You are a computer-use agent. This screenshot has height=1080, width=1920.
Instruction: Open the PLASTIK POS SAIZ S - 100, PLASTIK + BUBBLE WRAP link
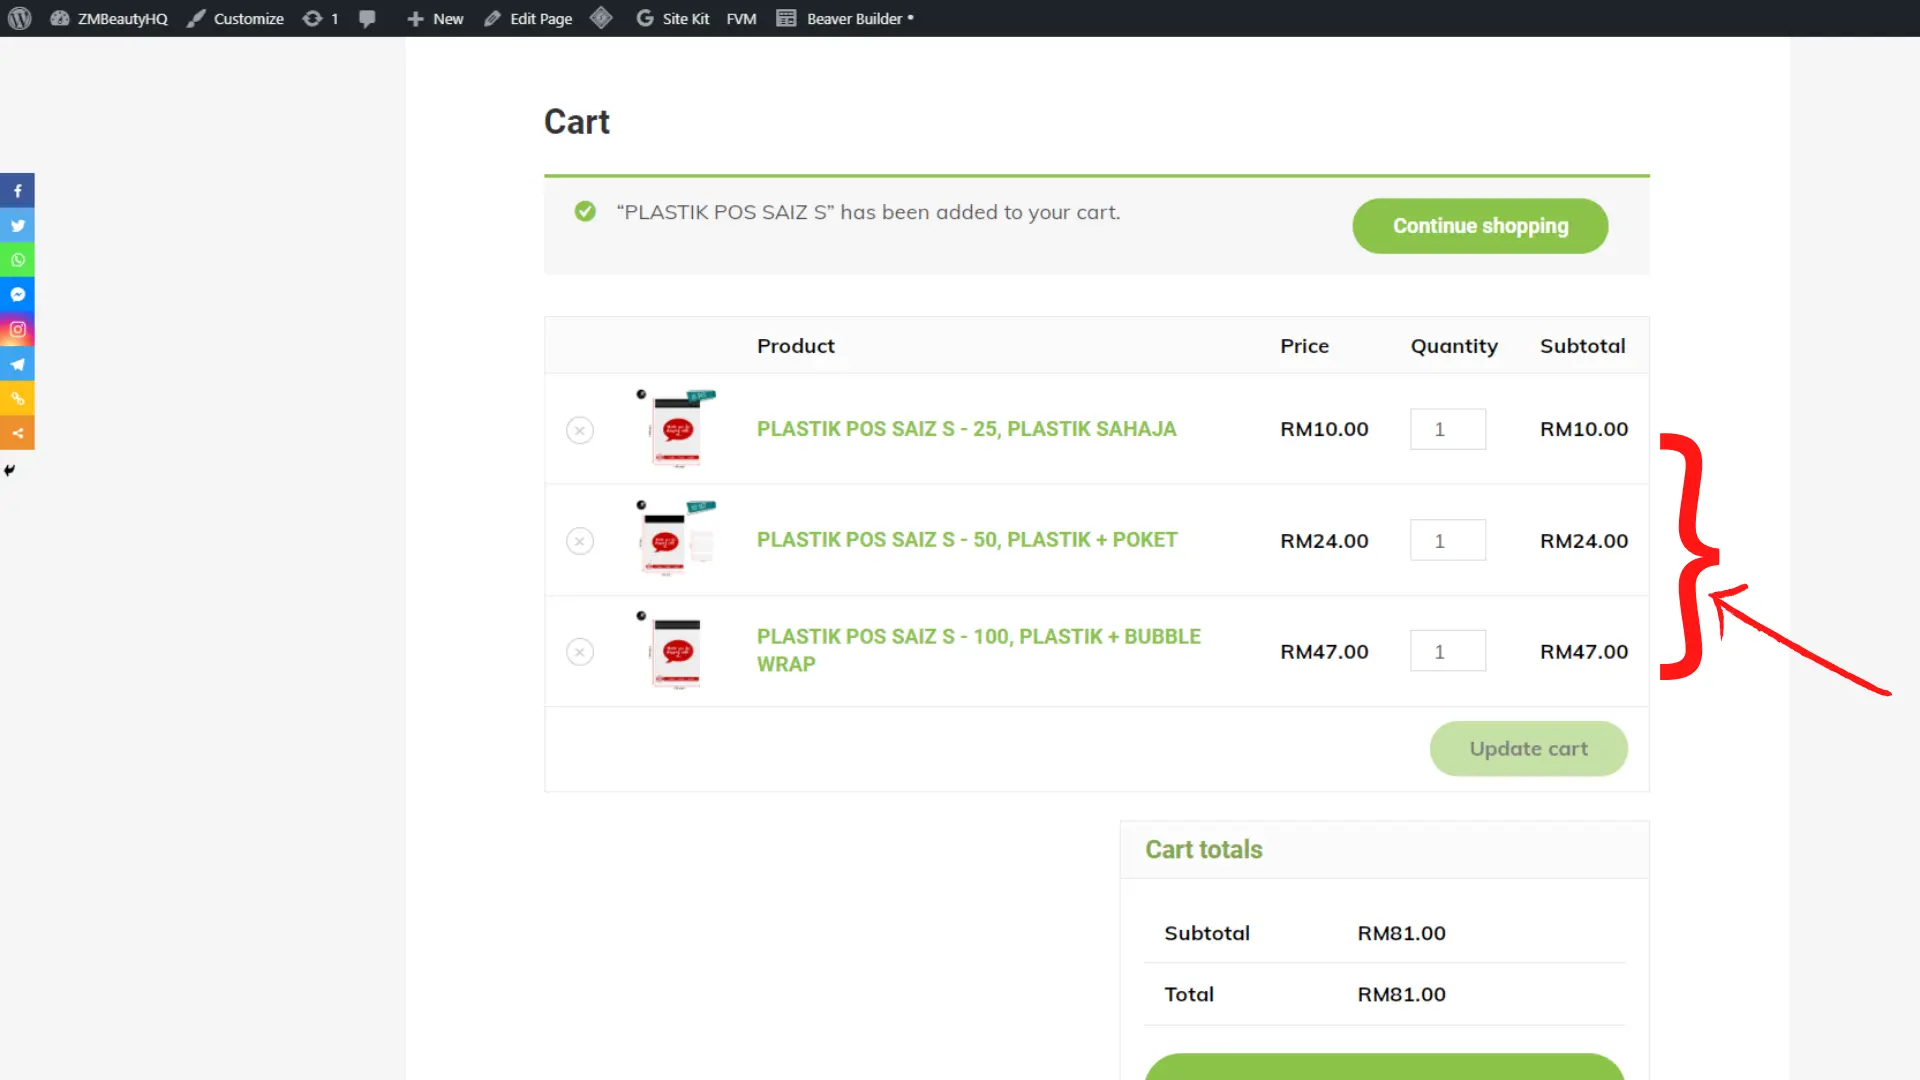pos(979,650)
